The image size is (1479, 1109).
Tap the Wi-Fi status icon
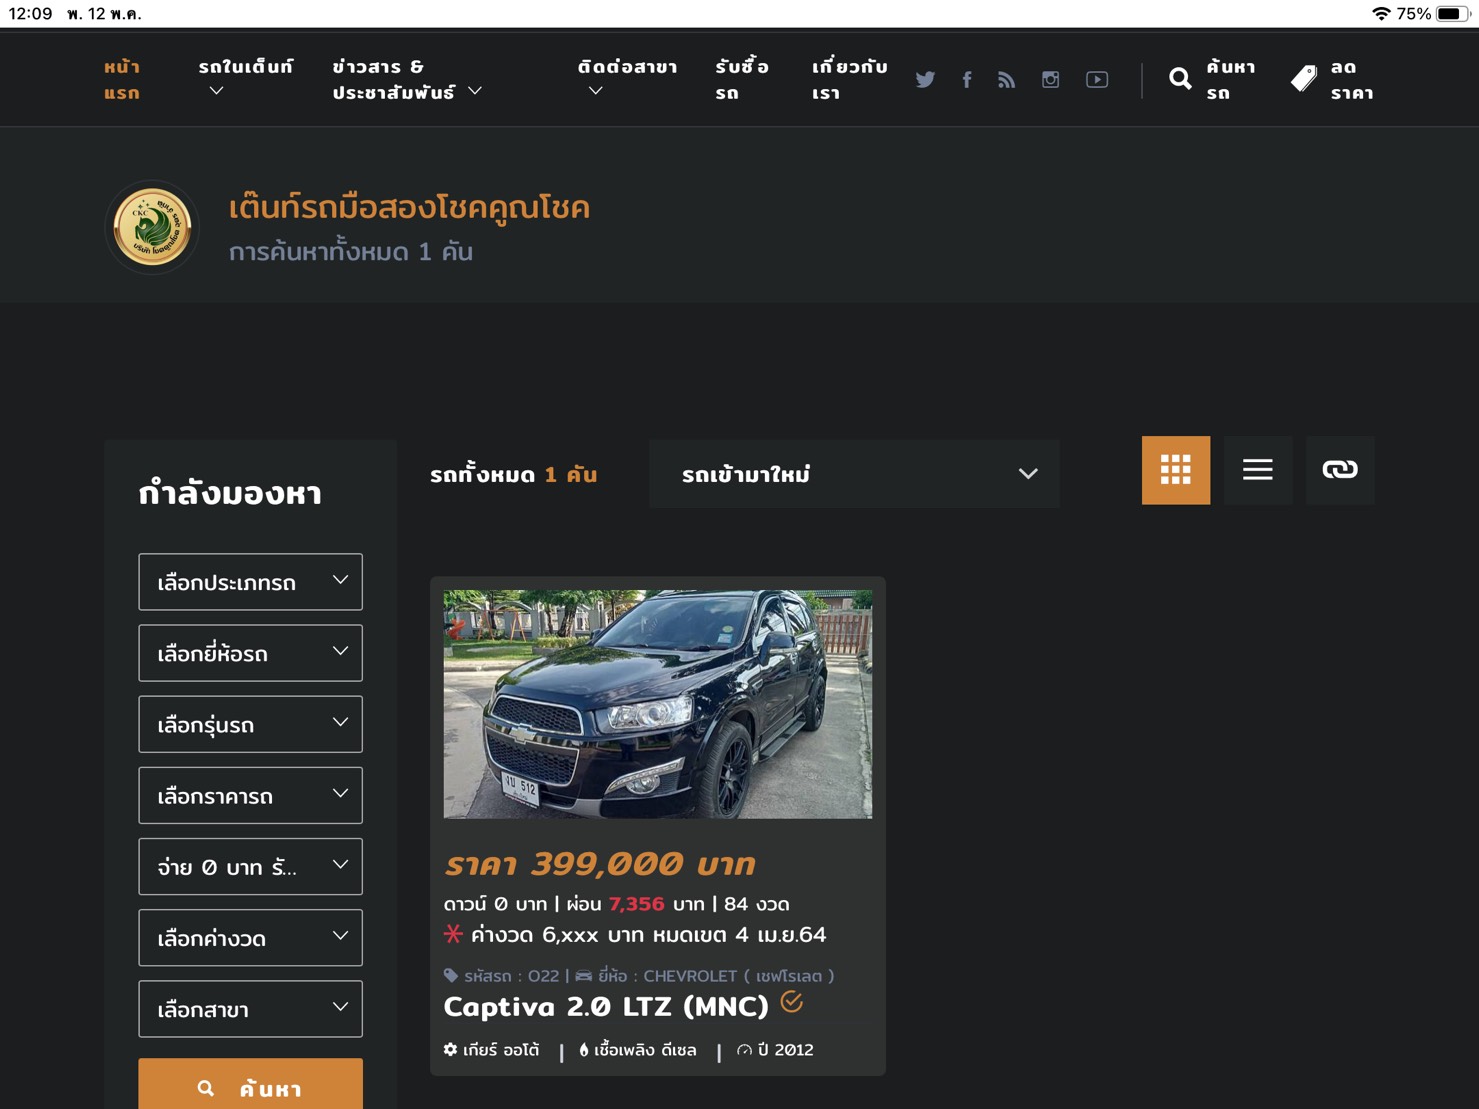(1380, 14)
